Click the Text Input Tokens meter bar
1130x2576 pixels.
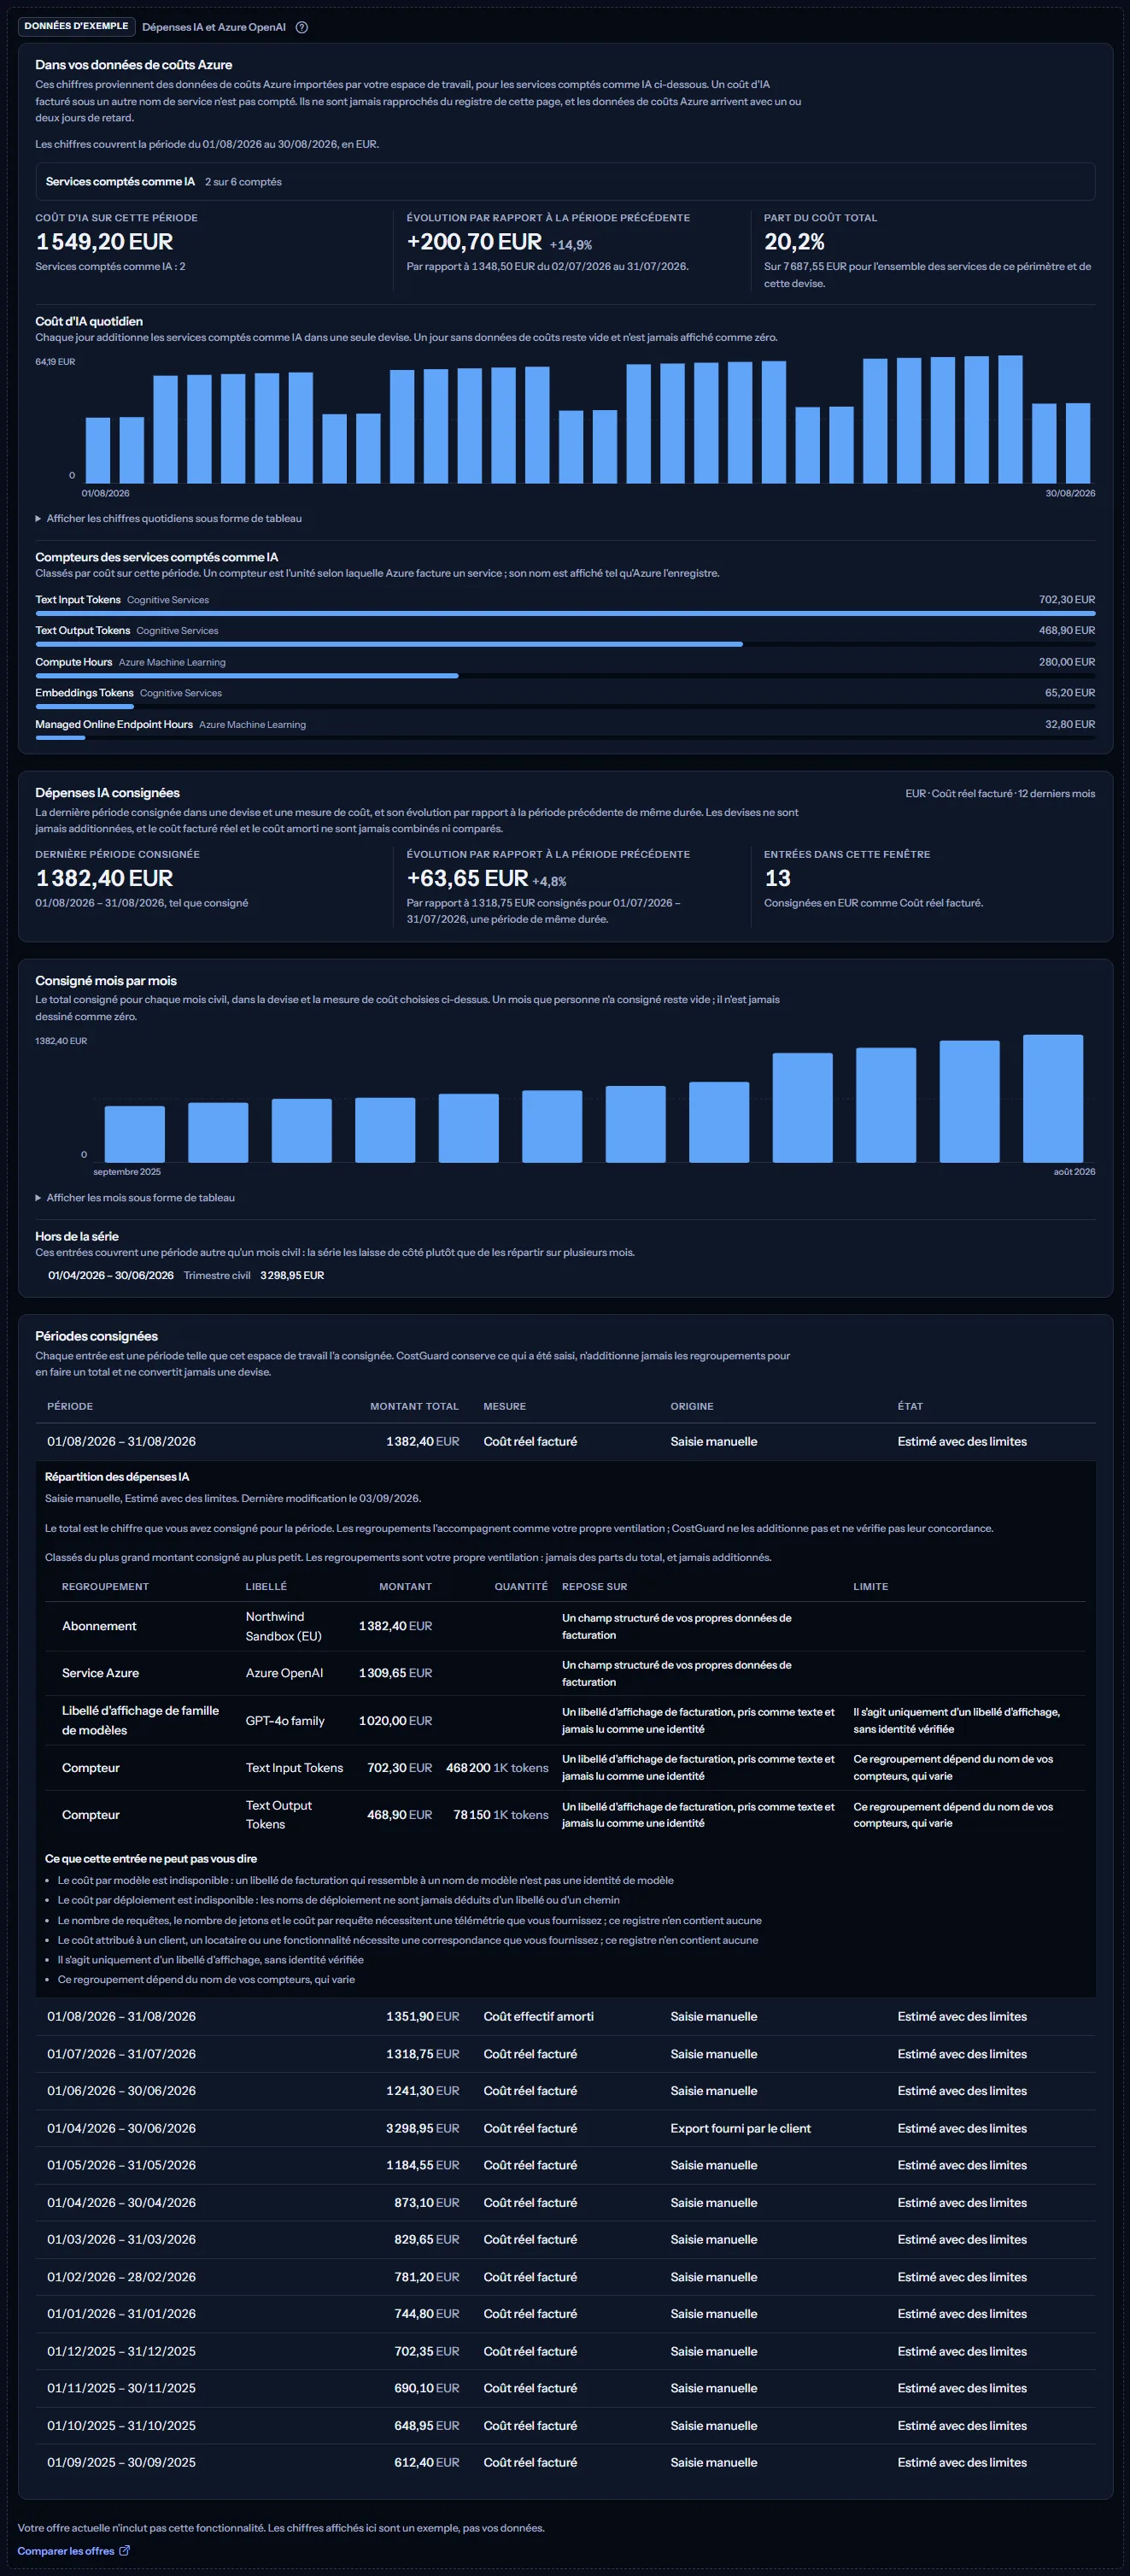point(565,613)
